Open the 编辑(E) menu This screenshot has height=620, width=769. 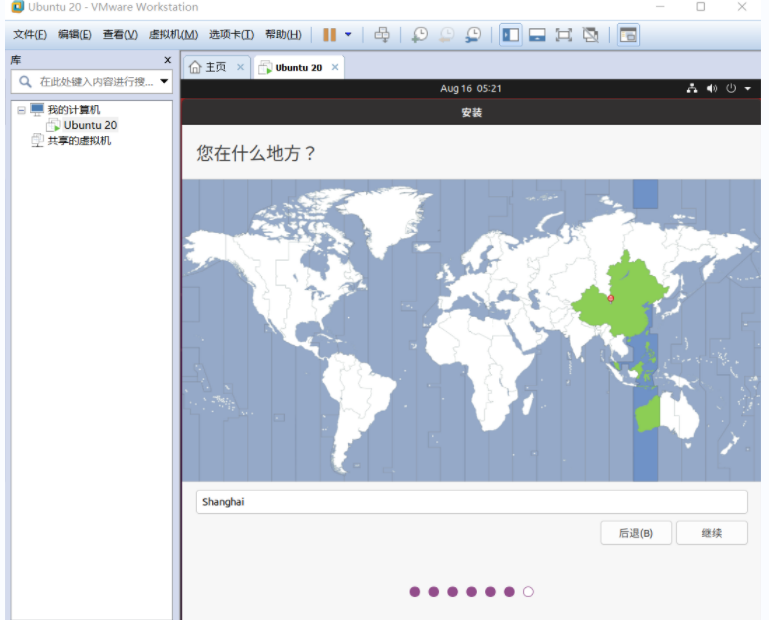75,34
